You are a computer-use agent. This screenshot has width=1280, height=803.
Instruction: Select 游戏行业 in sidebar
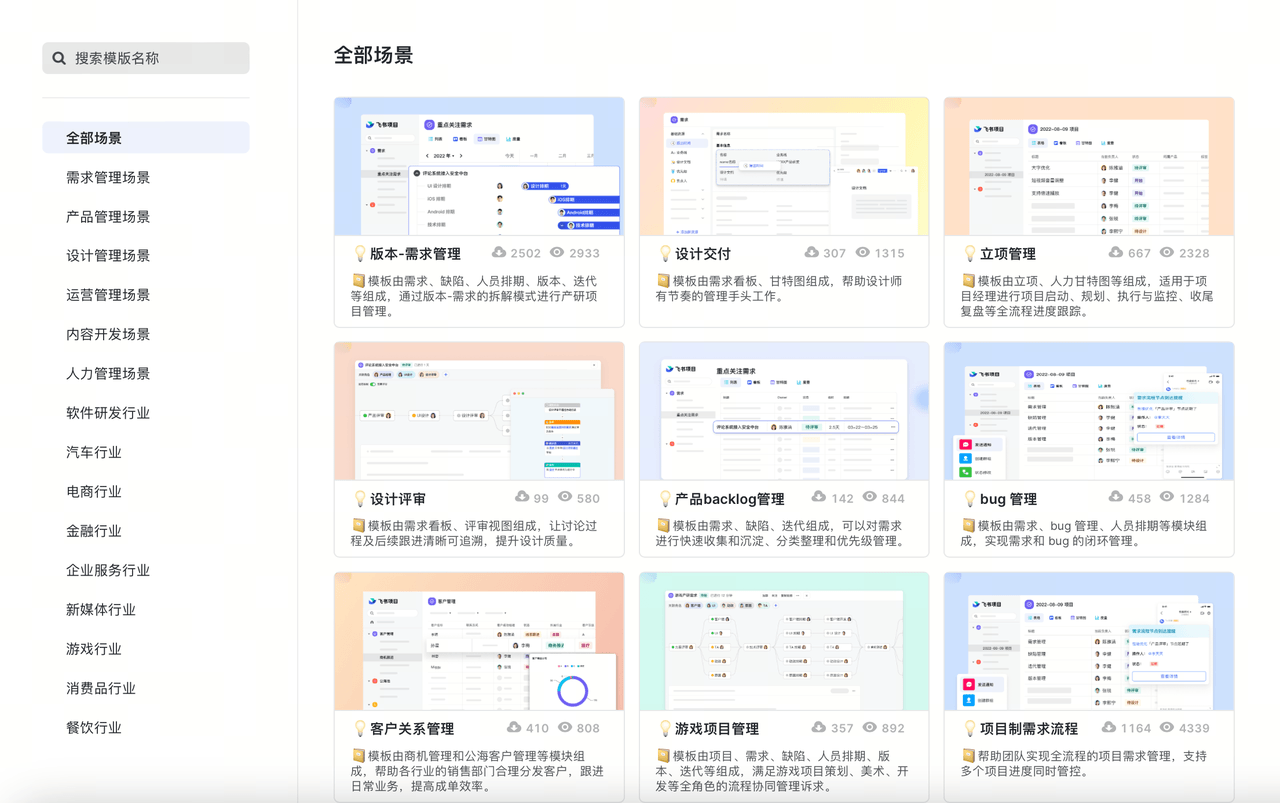point(94,649)
